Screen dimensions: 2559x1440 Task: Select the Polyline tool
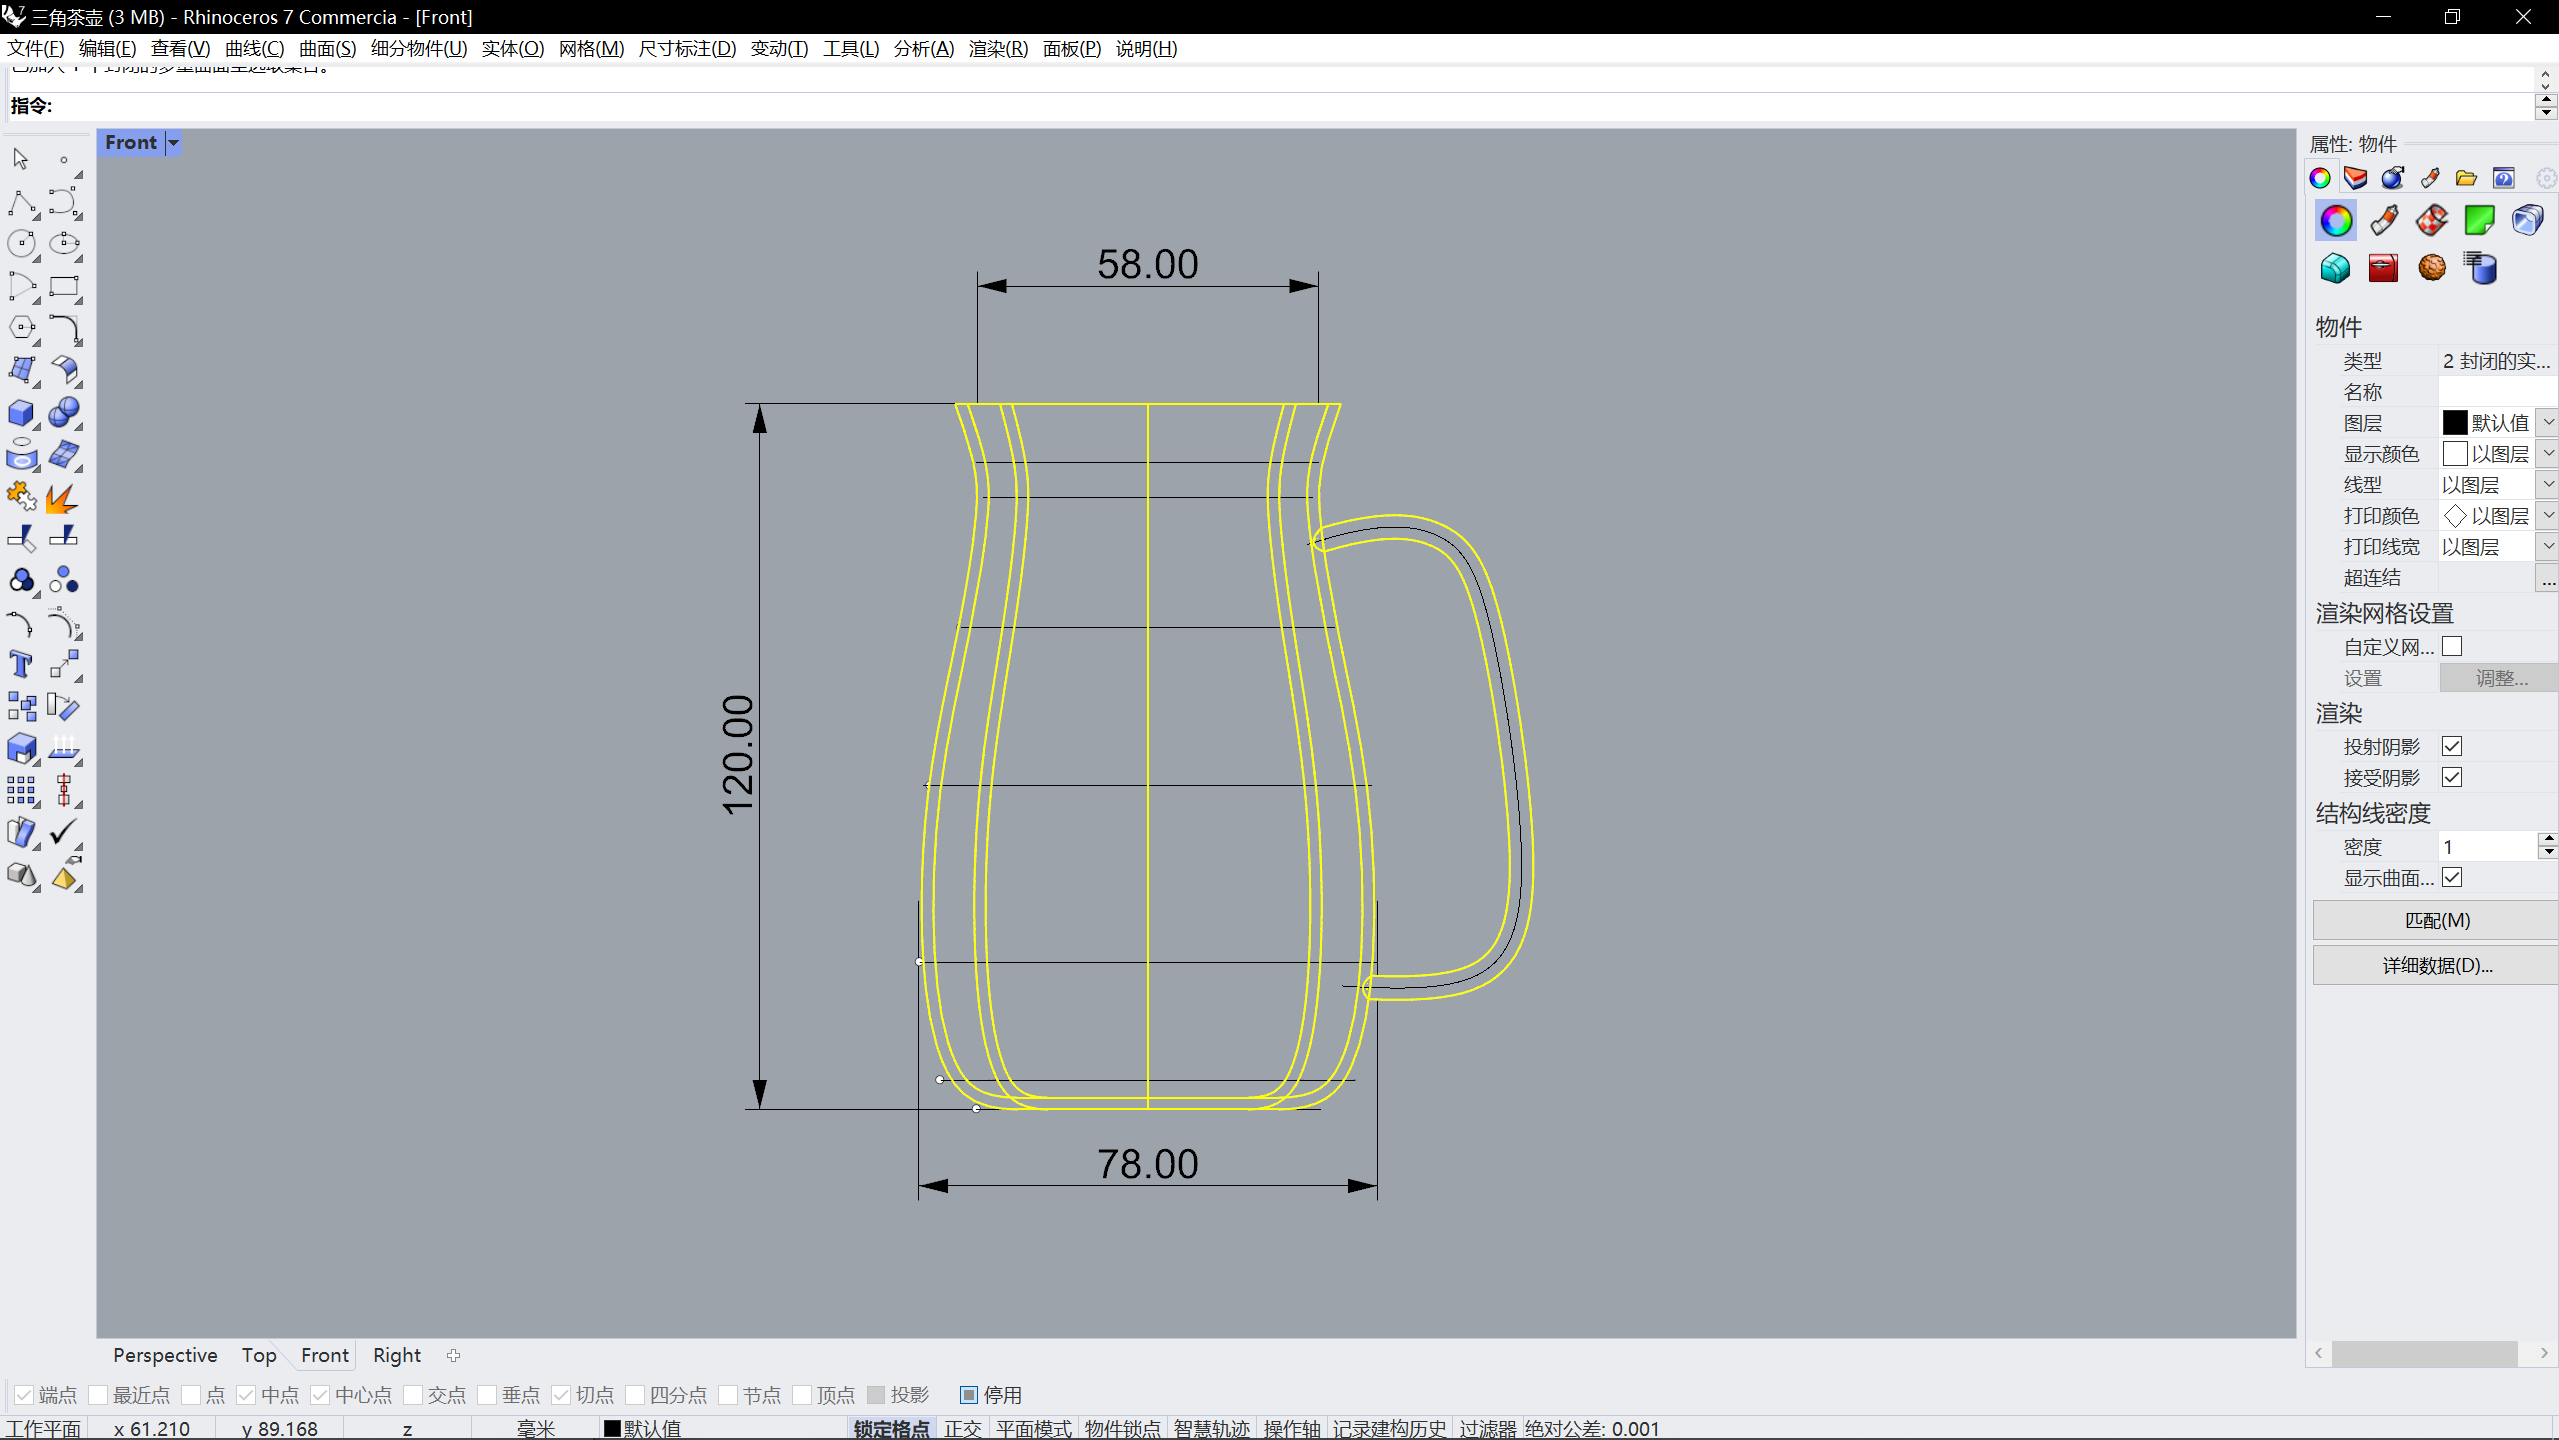[20, 203]
